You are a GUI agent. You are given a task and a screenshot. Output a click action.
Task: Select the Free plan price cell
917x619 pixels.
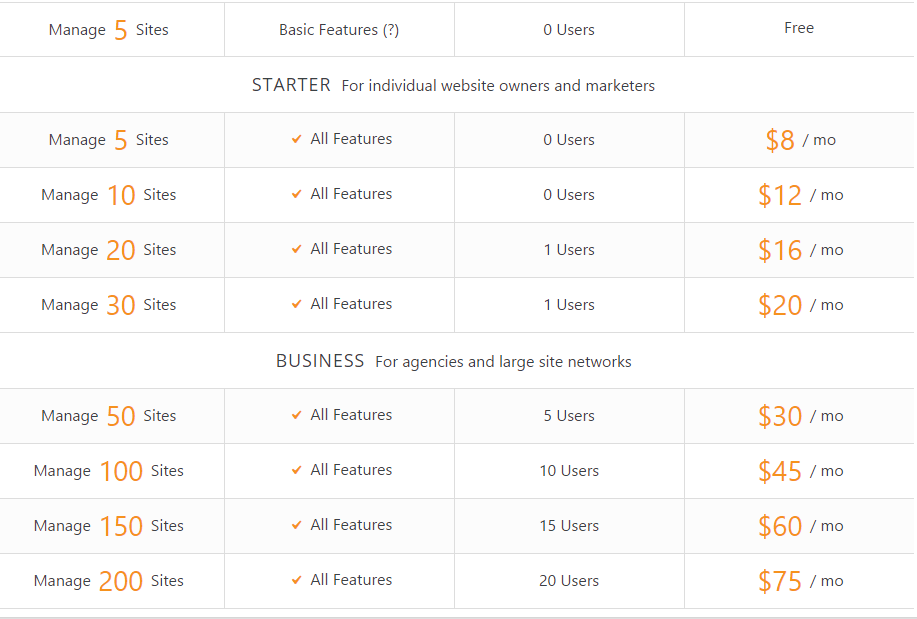[799, 28]
